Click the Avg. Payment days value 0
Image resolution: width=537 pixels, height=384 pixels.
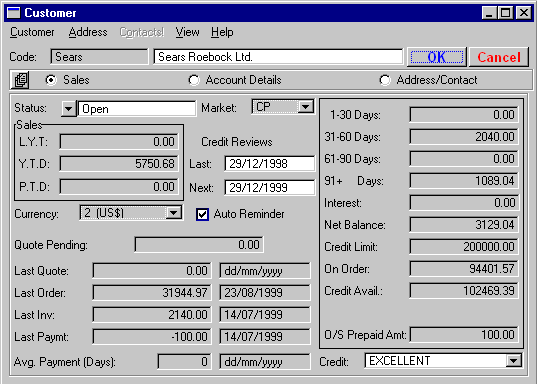pyautogui.click(x=184, y=362)
